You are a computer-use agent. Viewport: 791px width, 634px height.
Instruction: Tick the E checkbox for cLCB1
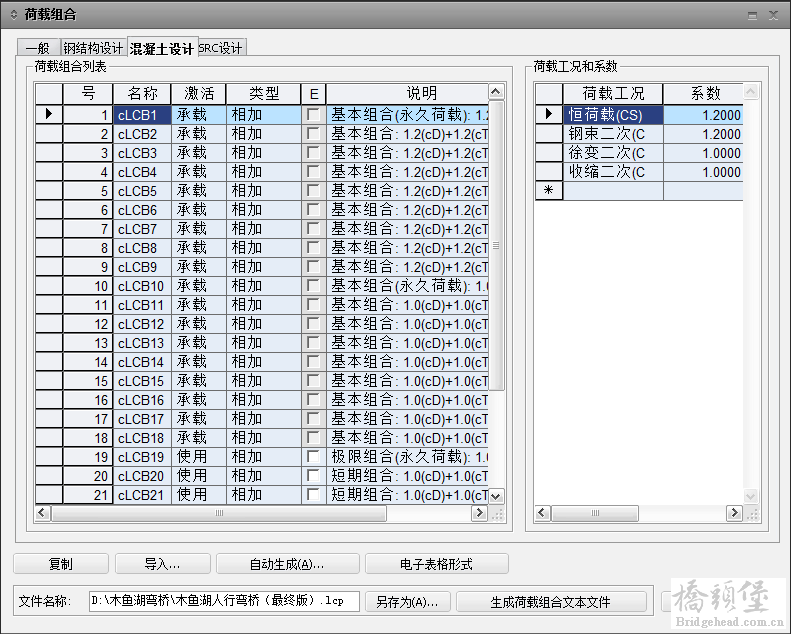(x=313, y=114)
